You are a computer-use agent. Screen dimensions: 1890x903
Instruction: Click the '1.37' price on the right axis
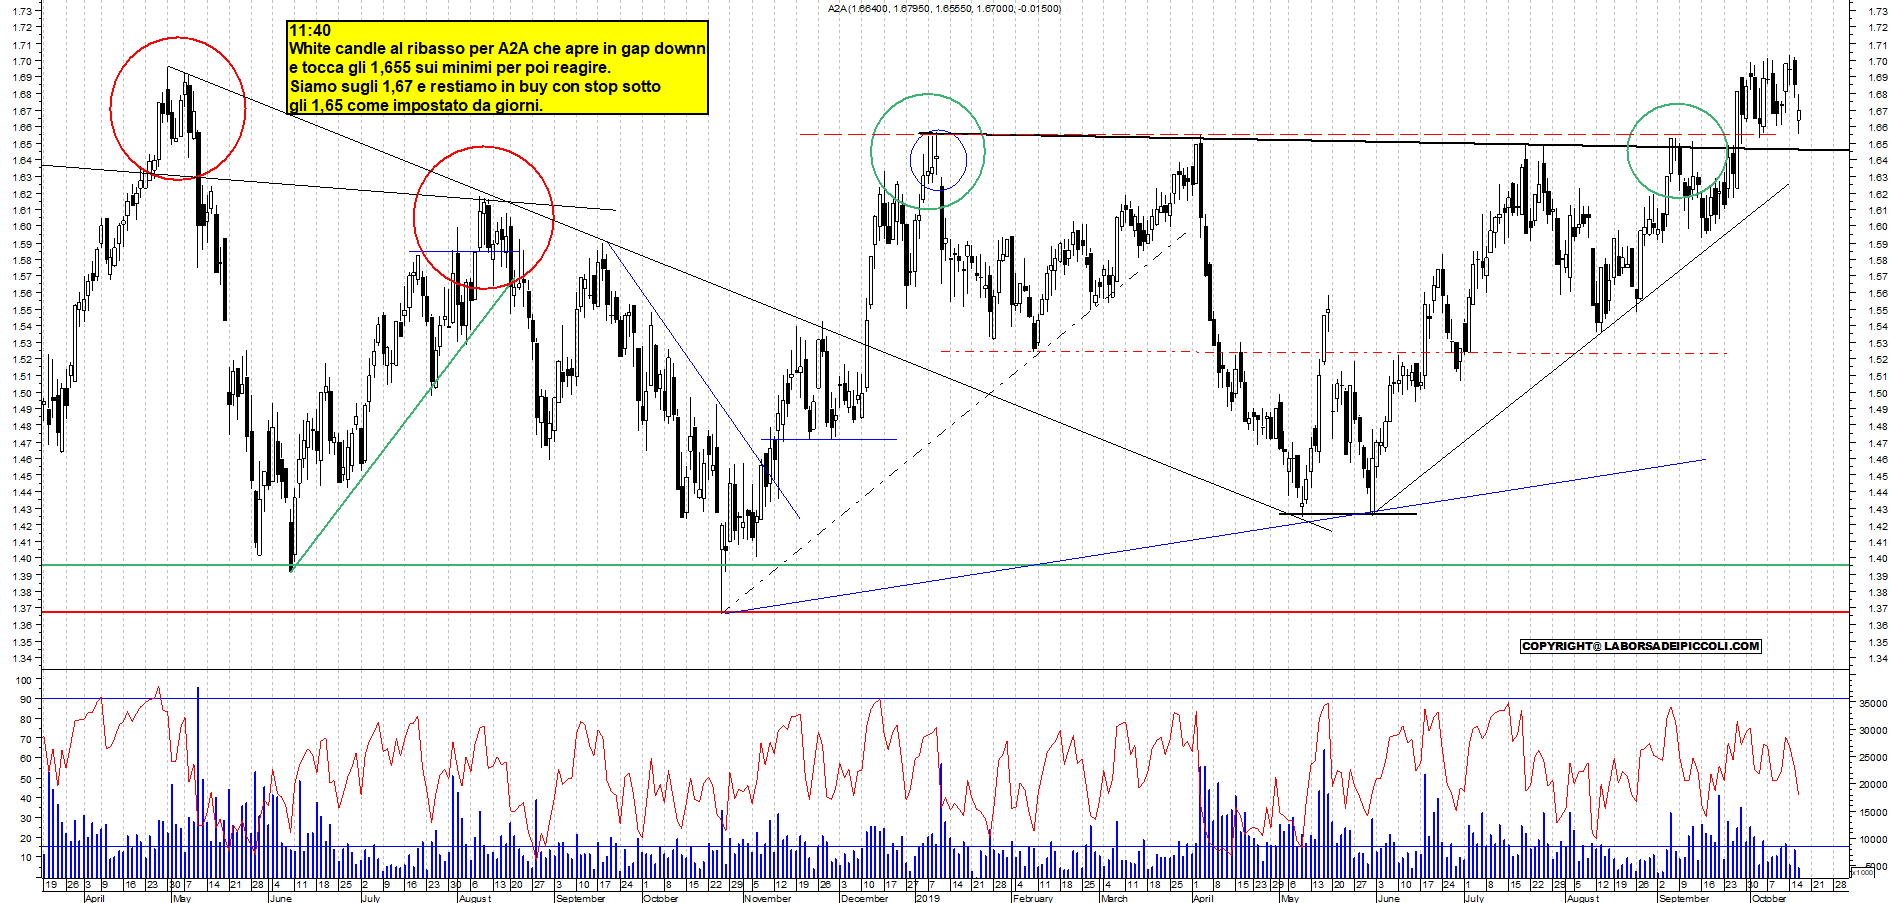point(1877,608)
